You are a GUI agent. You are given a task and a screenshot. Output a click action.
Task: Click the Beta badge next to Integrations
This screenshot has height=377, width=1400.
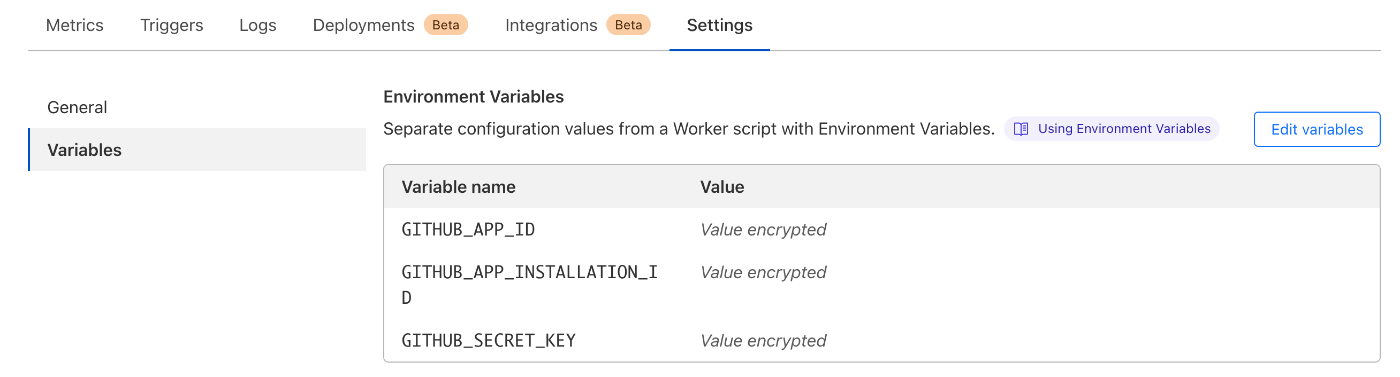pos(628,25)
